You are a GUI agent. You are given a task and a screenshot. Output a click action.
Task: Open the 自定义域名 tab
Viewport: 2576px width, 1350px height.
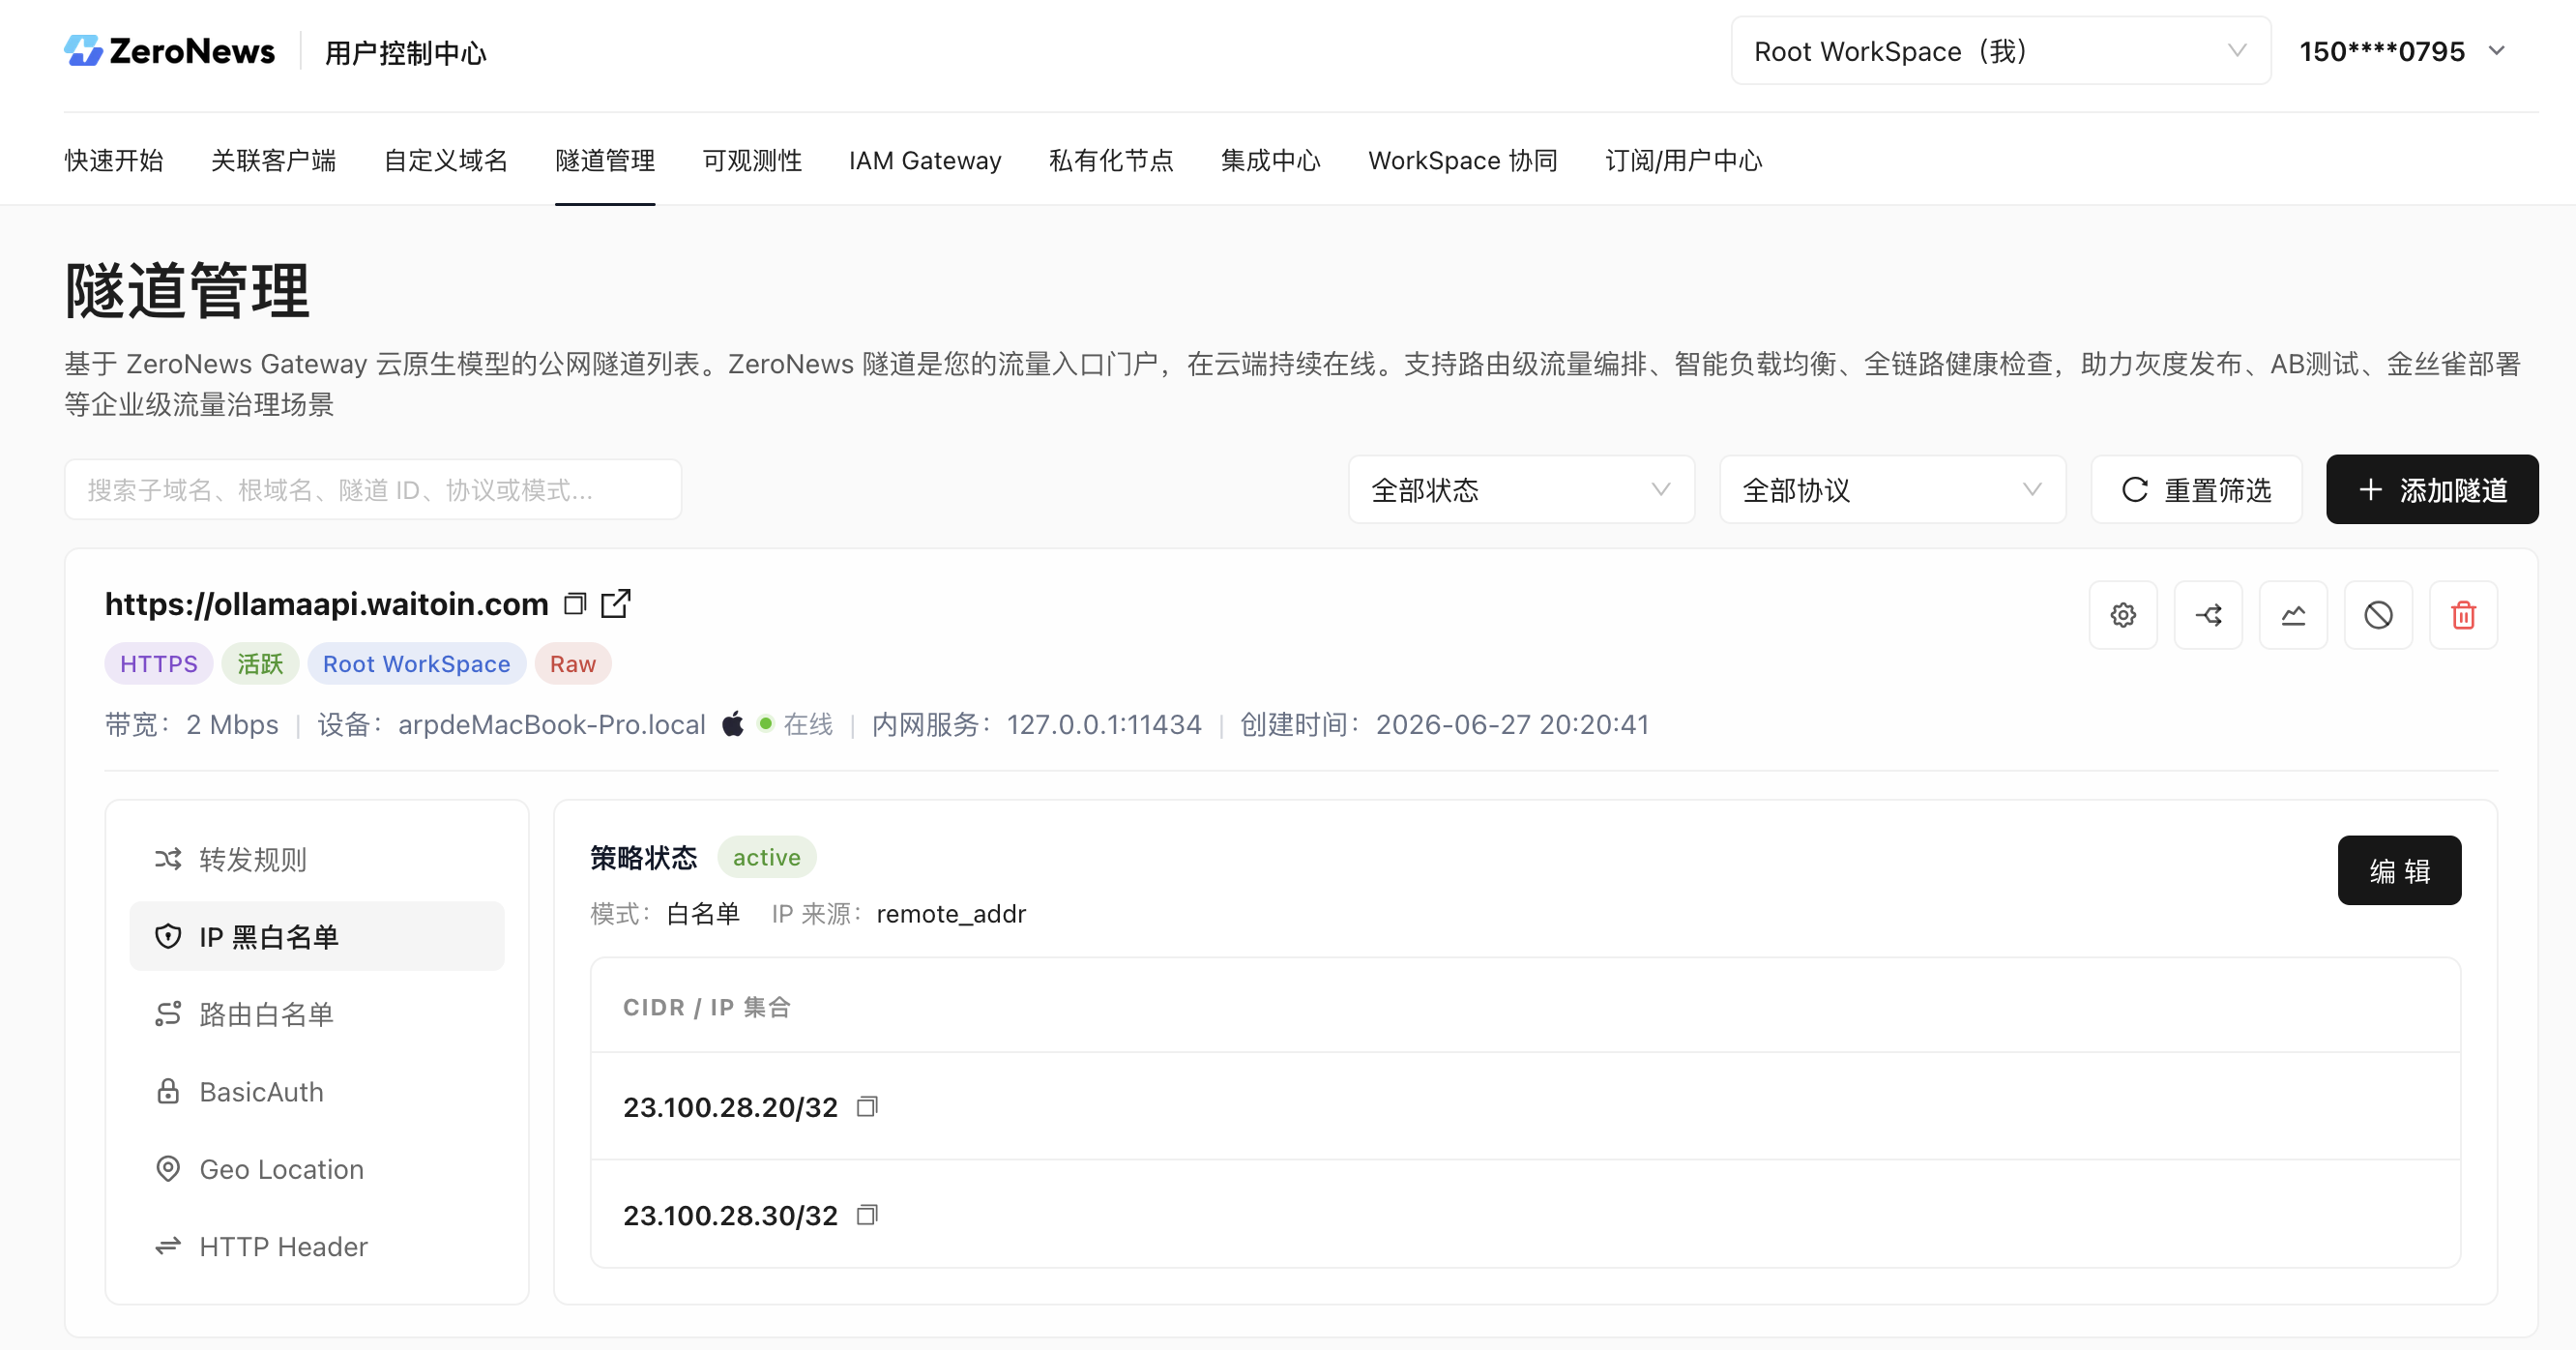(x=445, y=160)
